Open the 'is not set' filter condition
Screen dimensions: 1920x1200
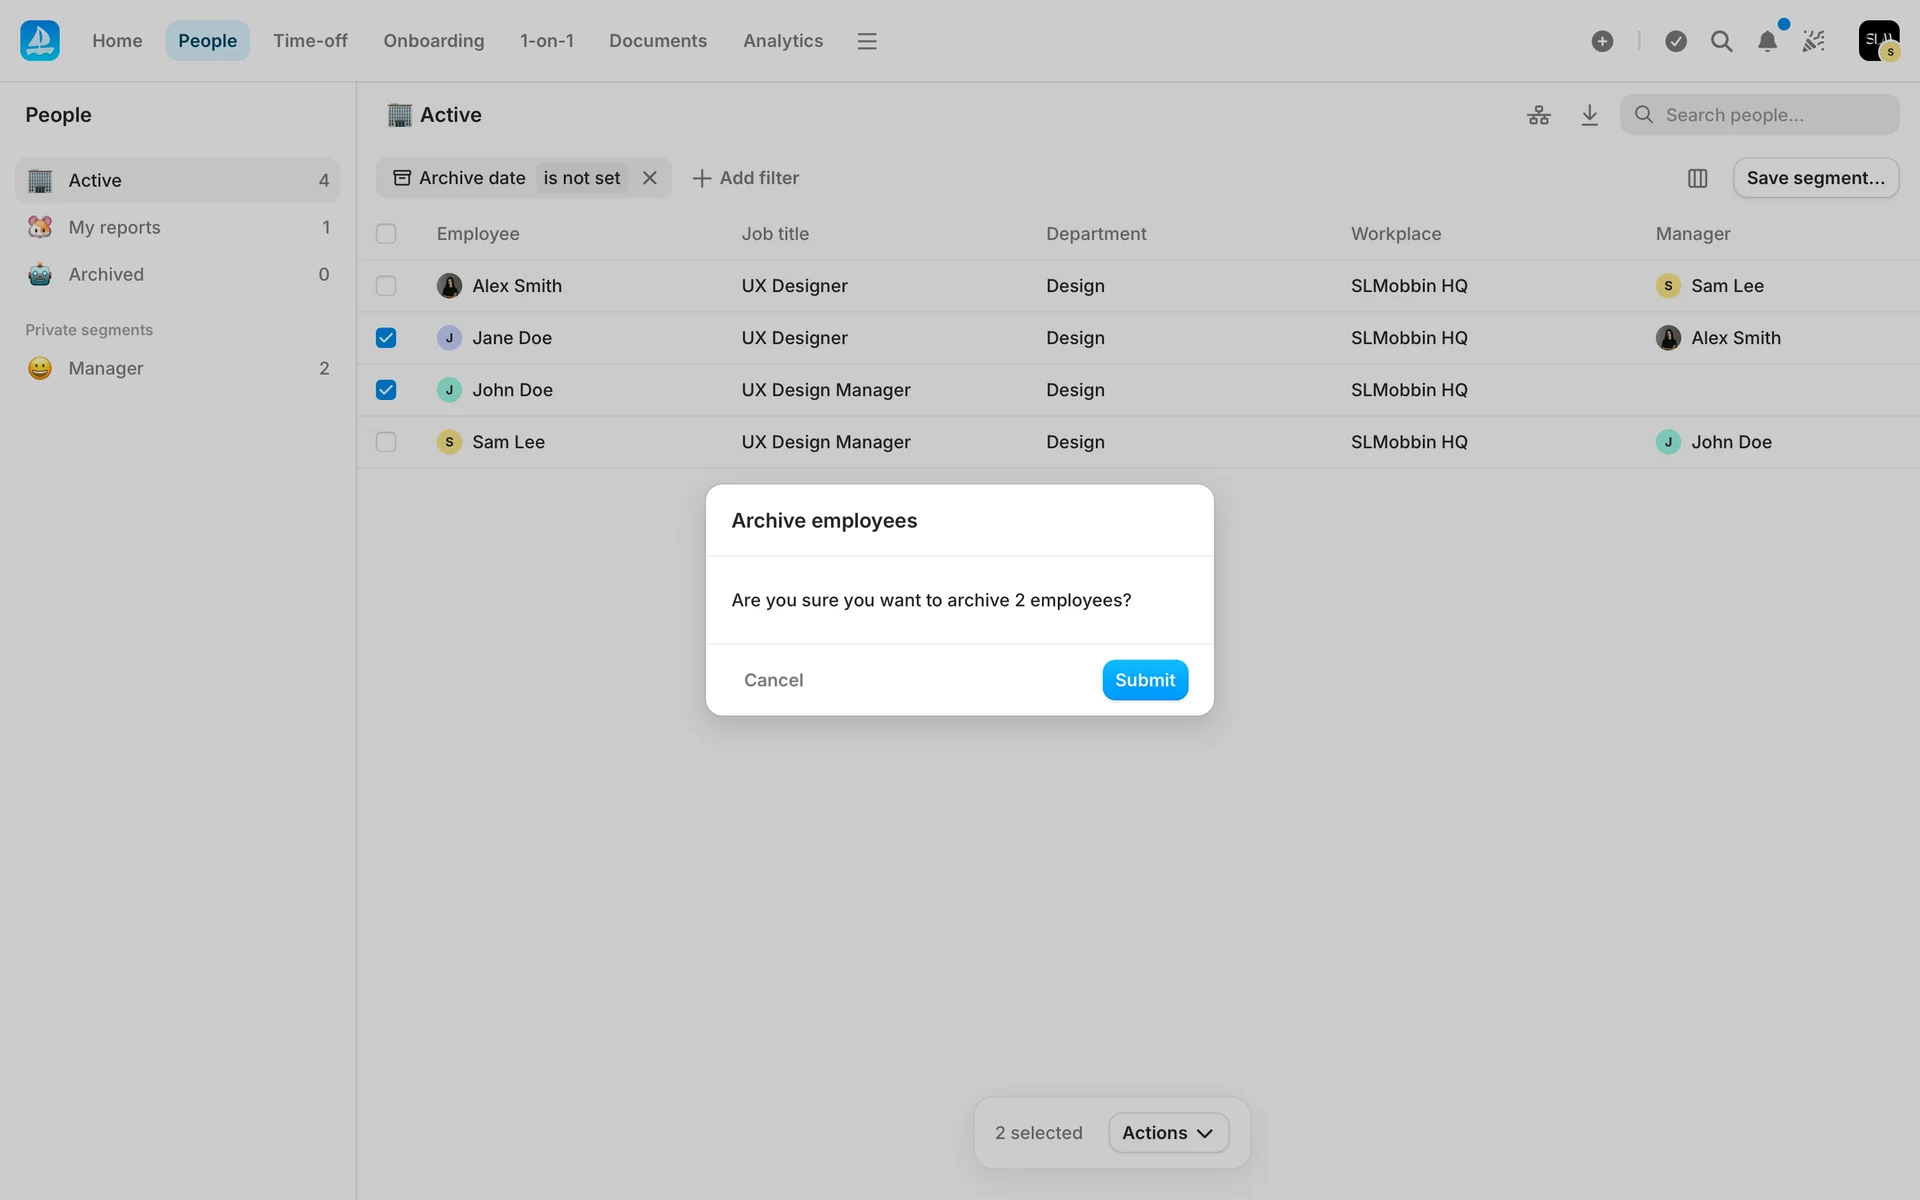pyautogui.click(x=582, y=178)
